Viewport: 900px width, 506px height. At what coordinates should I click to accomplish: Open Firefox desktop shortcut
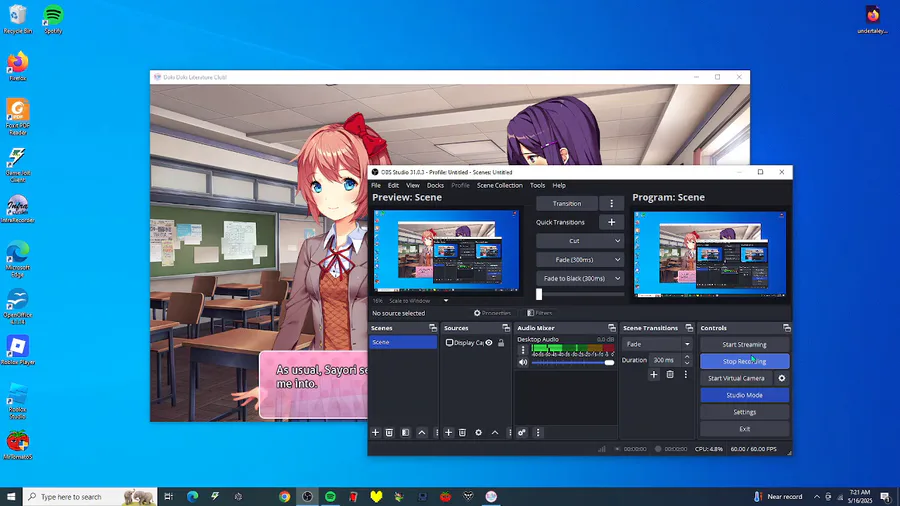18,66
